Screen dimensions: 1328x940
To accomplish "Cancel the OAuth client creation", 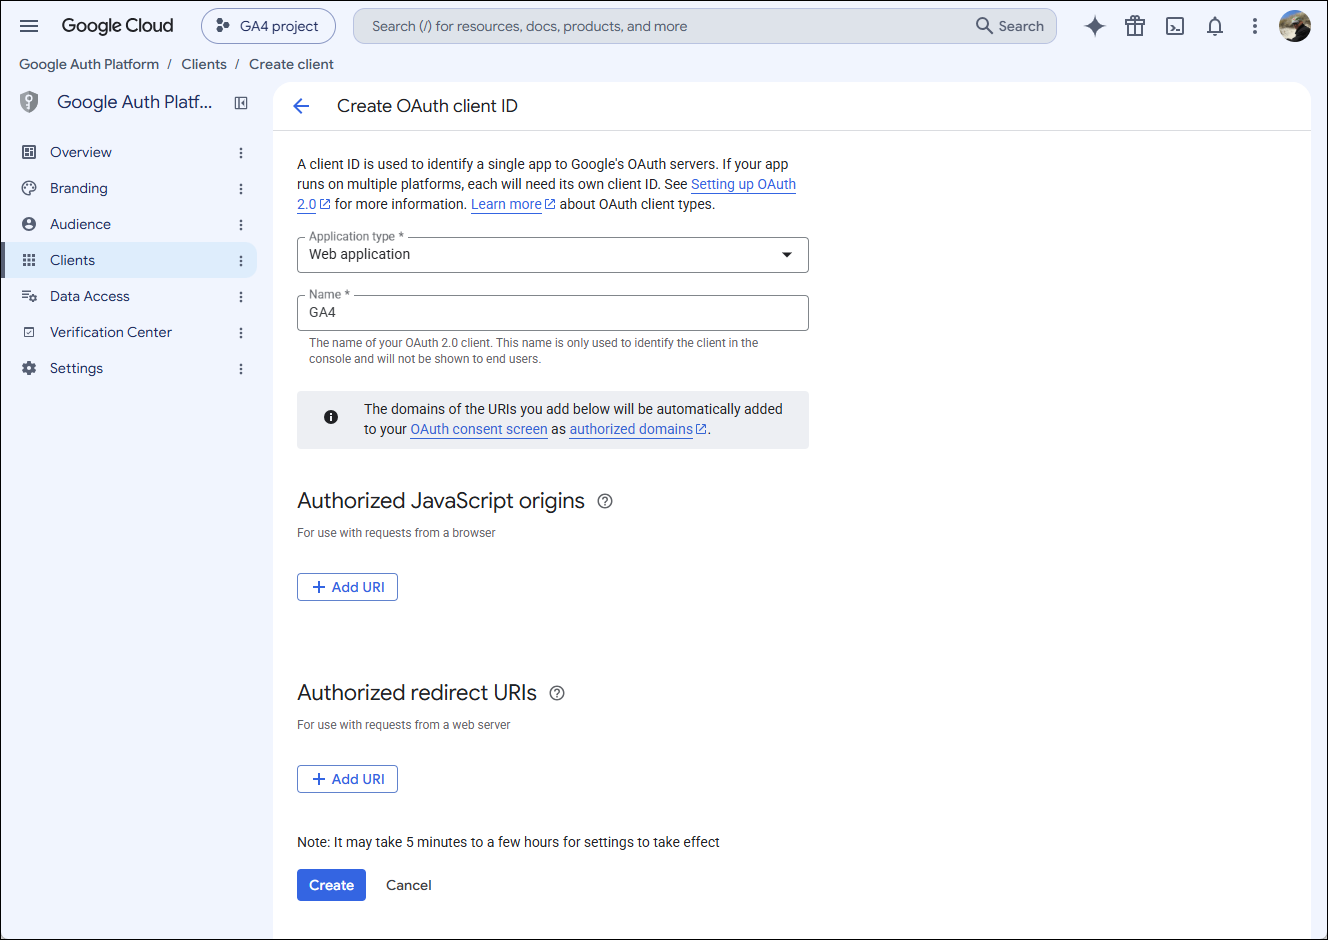I will [409, 885].
